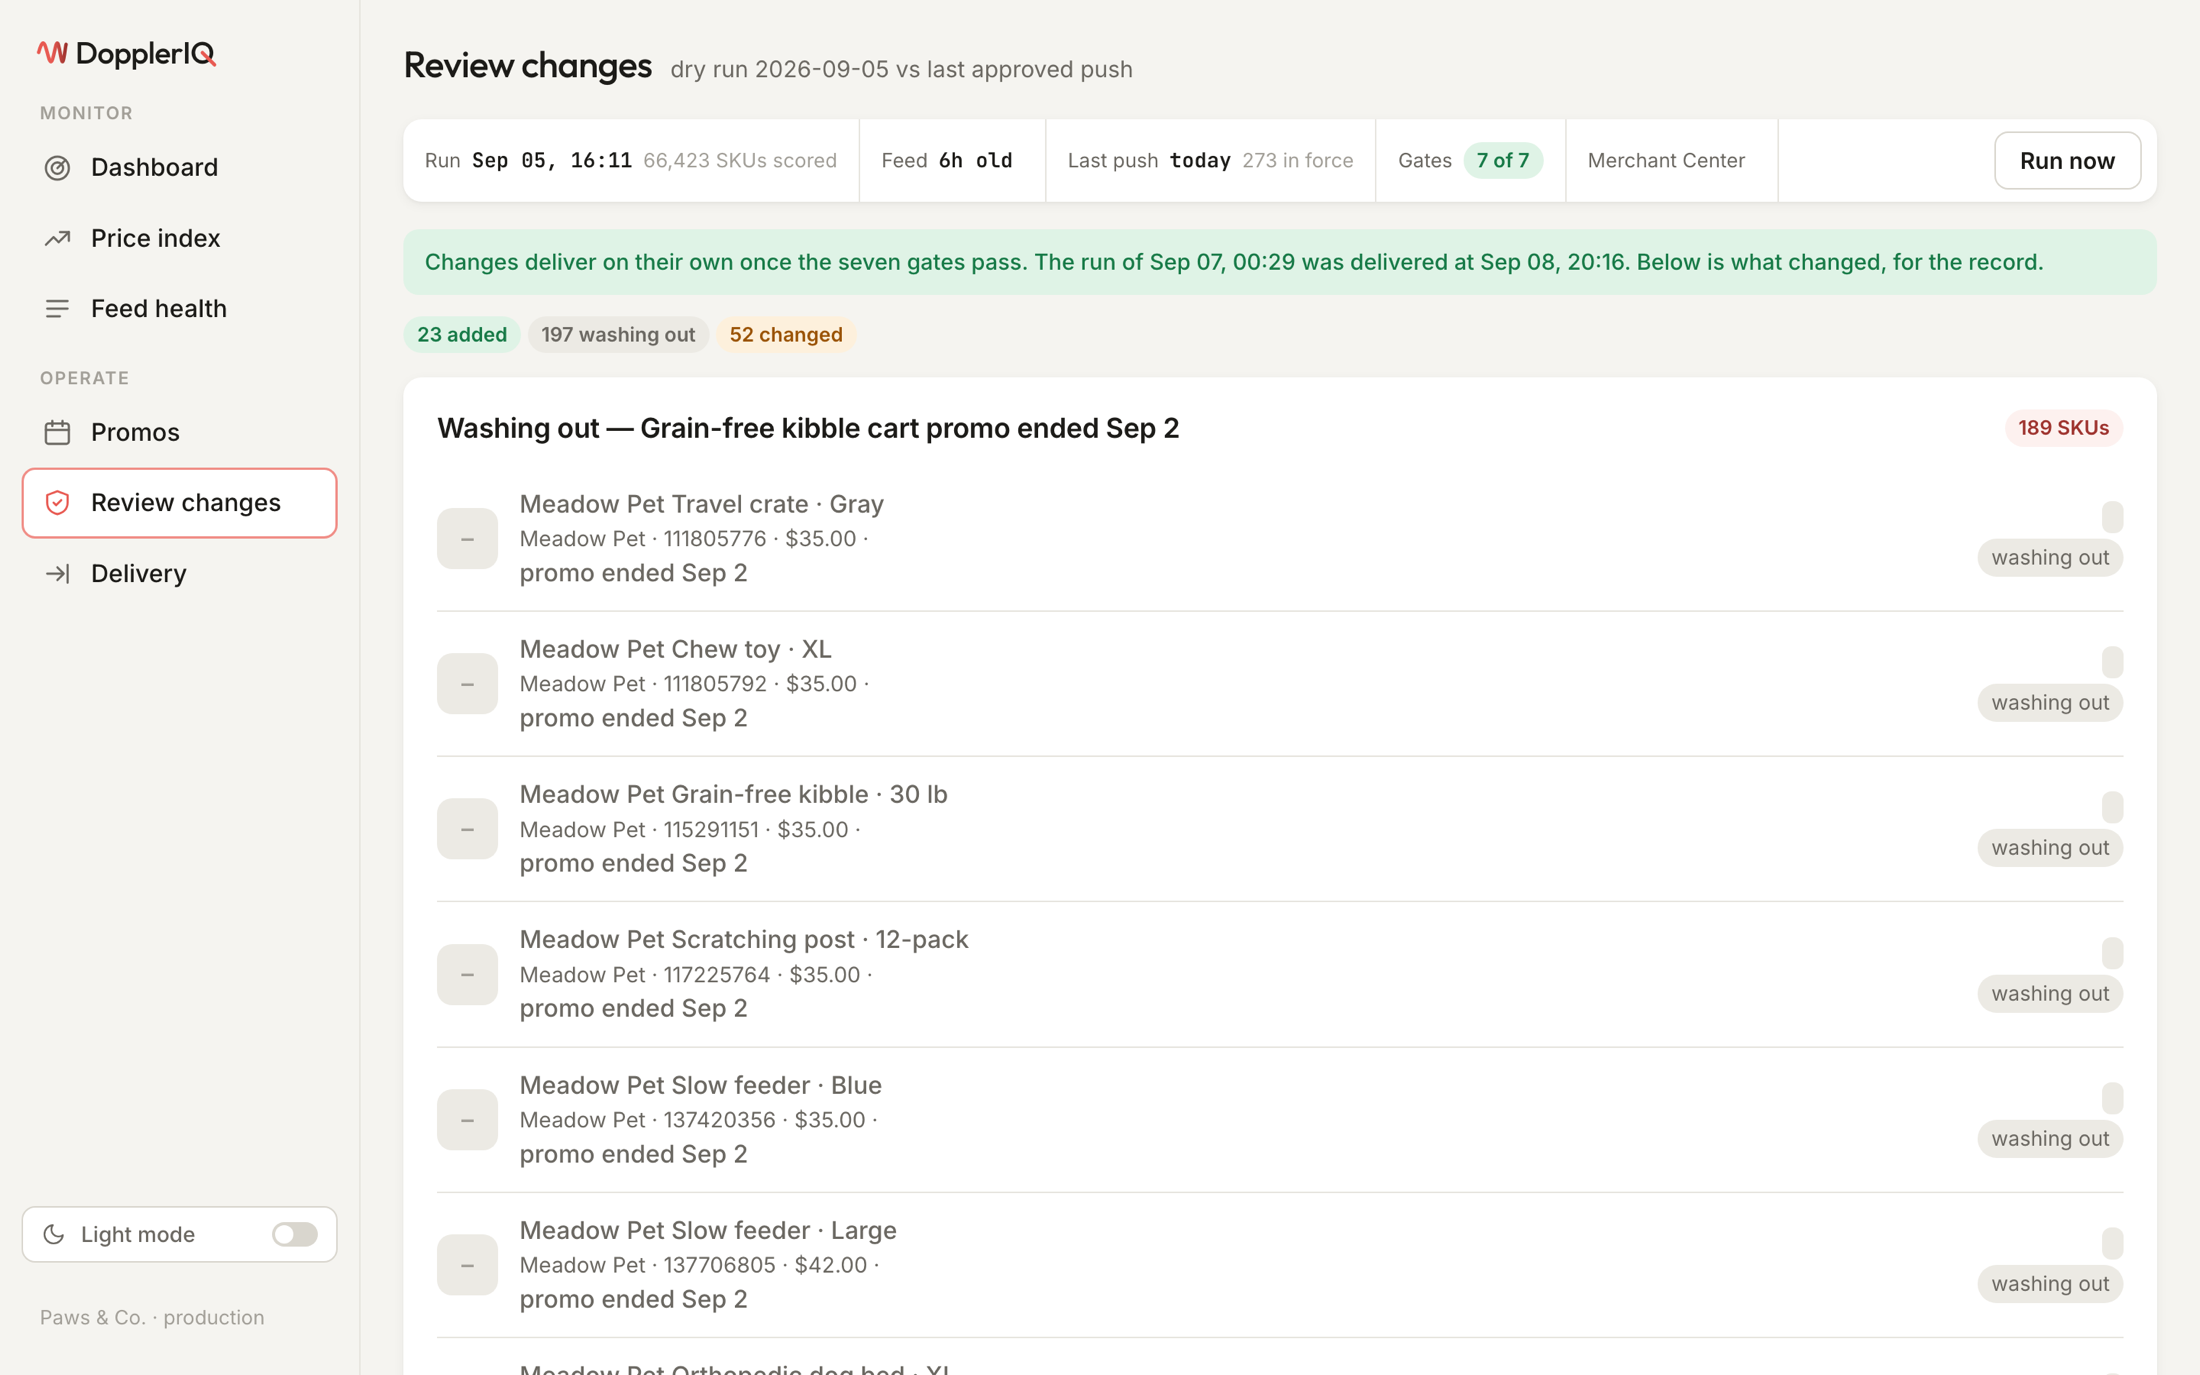Click minus icon for Scratching post 12-pack
2200x1375 pixels.
(467, 974)
